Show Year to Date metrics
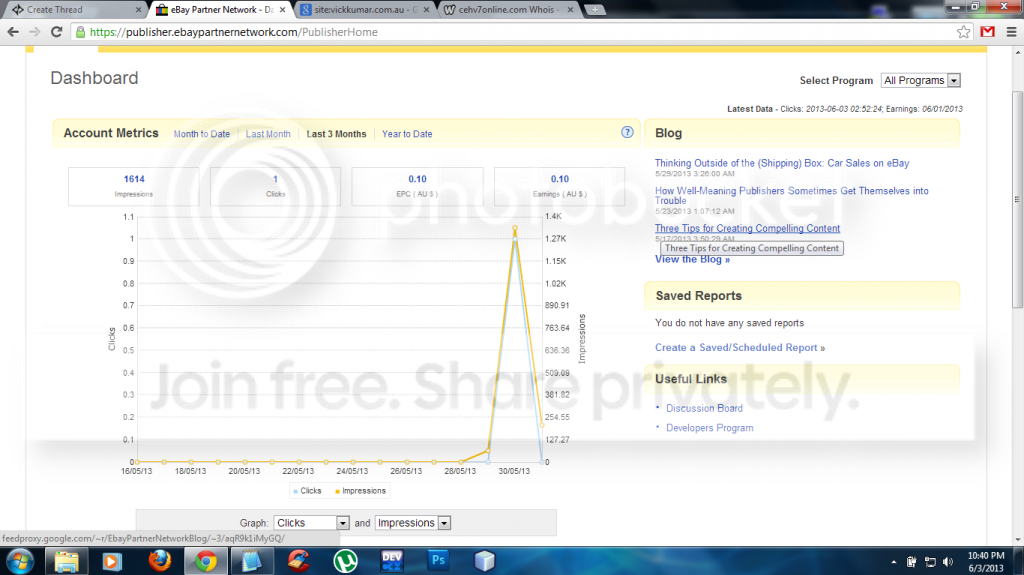Image resolution: width=1024 pixels, height=575 pixels. point(407,134)
